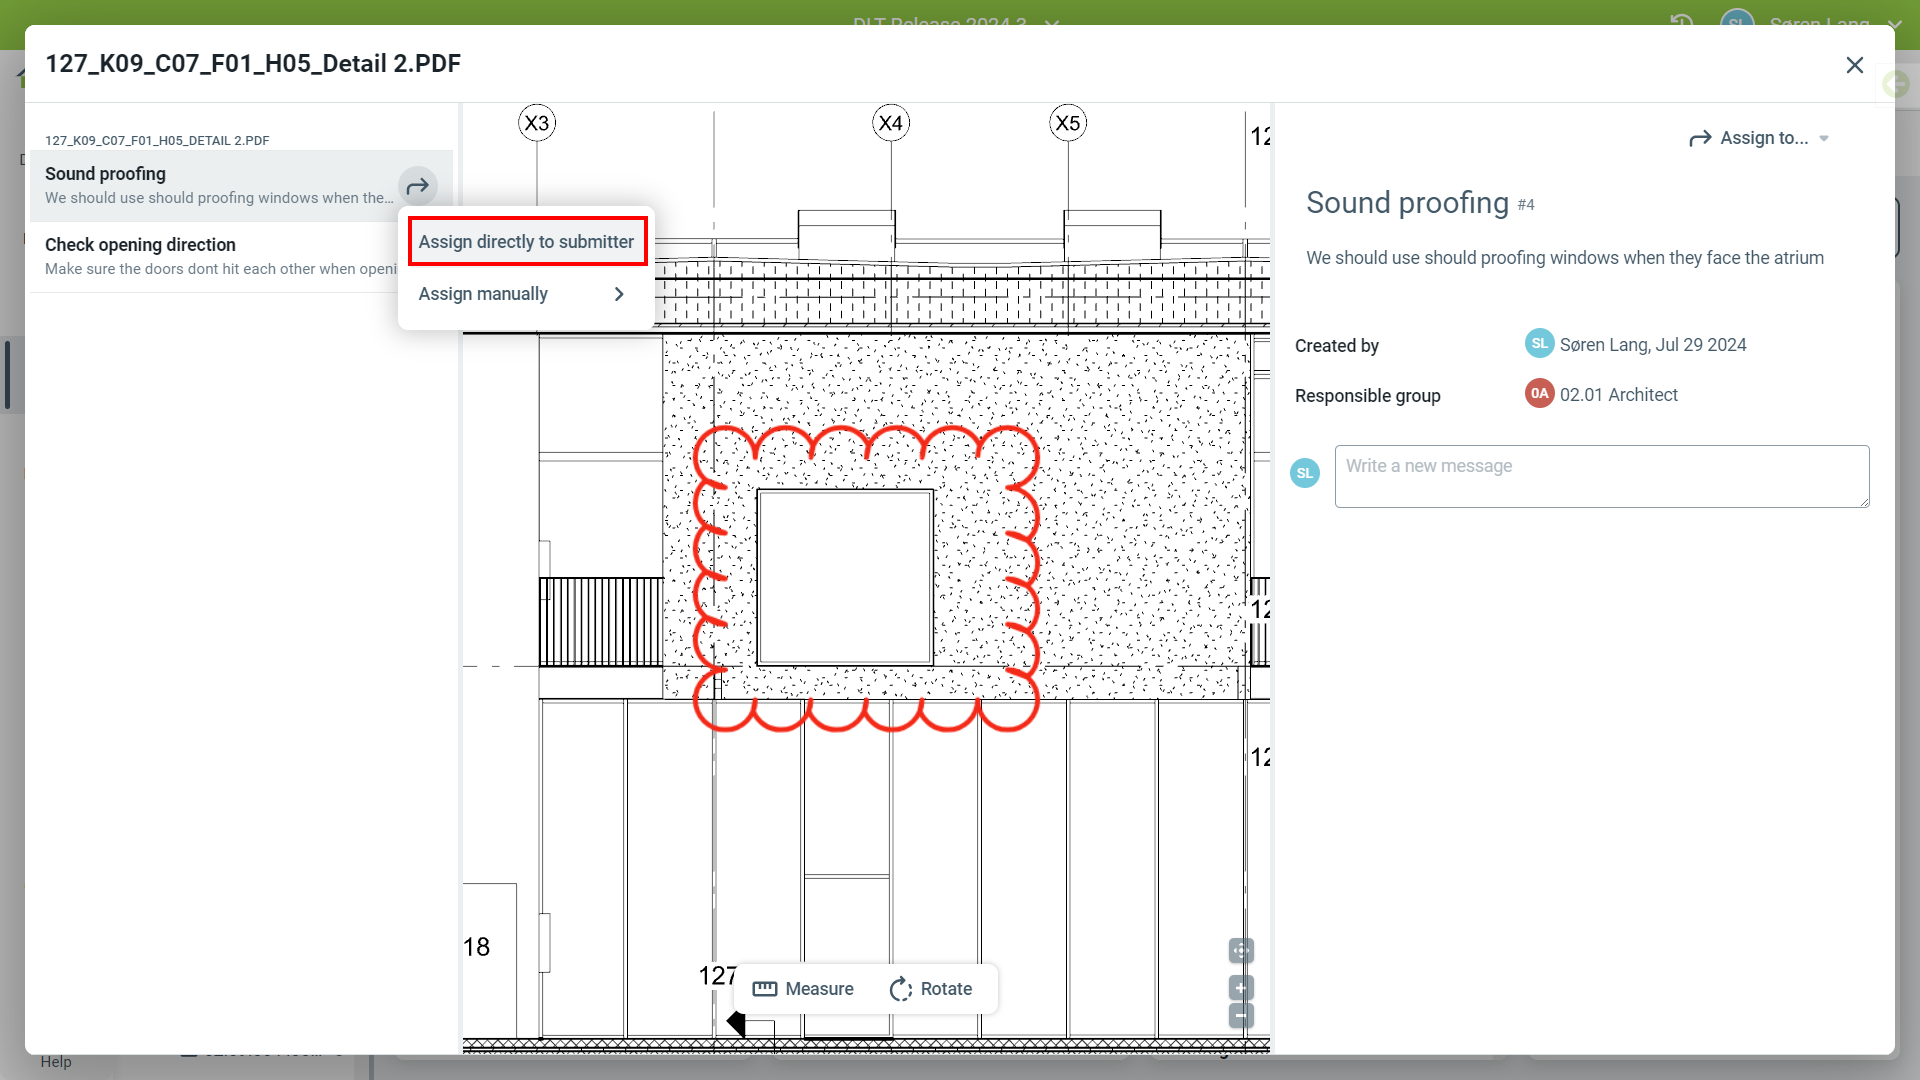Screen dimensions: 1920x1080
Task: Click the Rotate drawing tool
Action: point(931,989)
